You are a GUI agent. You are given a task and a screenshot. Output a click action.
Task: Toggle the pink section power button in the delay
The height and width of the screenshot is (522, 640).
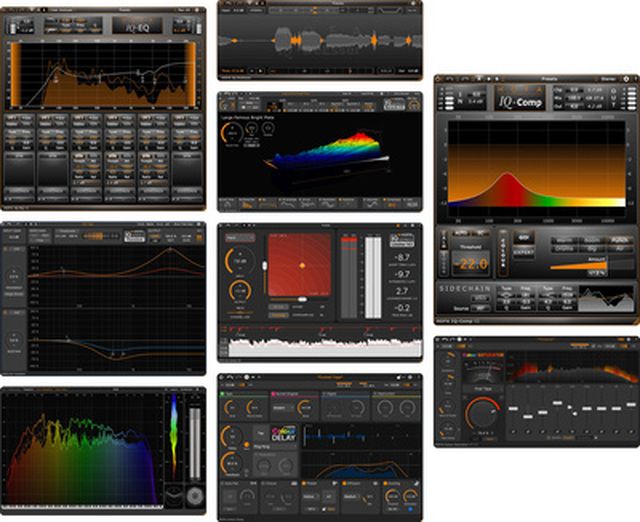coord(273,394)
